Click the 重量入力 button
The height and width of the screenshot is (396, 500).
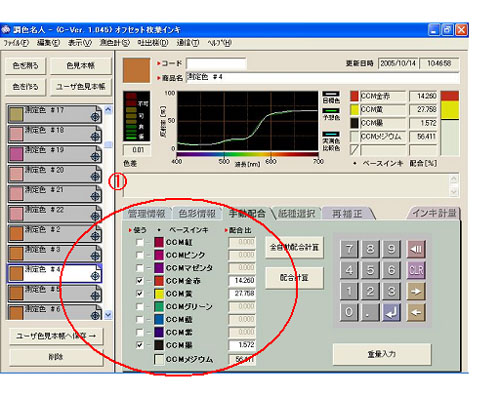pos(382,354)
